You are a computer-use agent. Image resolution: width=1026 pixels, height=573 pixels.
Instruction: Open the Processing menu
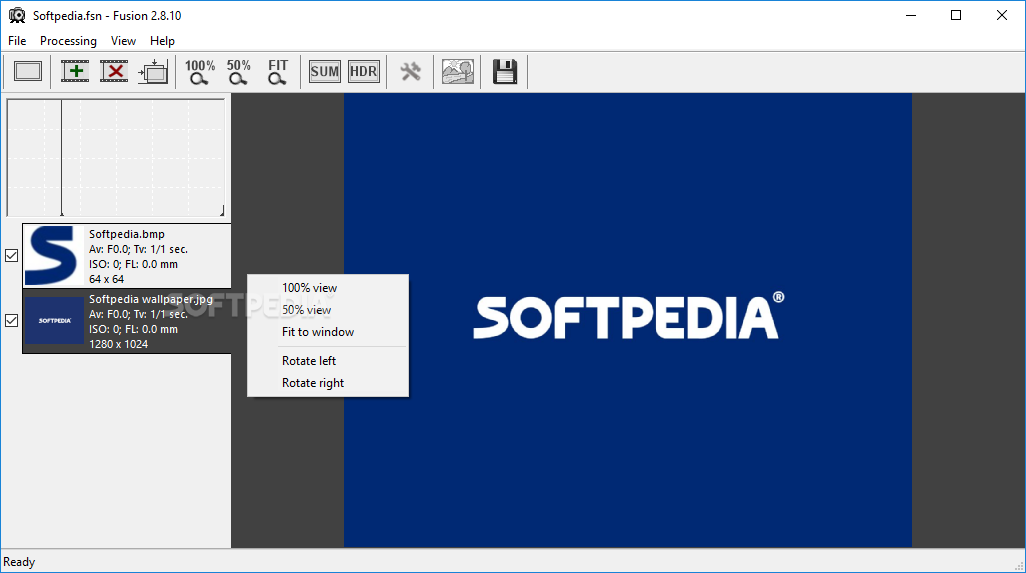click(68, 41)
